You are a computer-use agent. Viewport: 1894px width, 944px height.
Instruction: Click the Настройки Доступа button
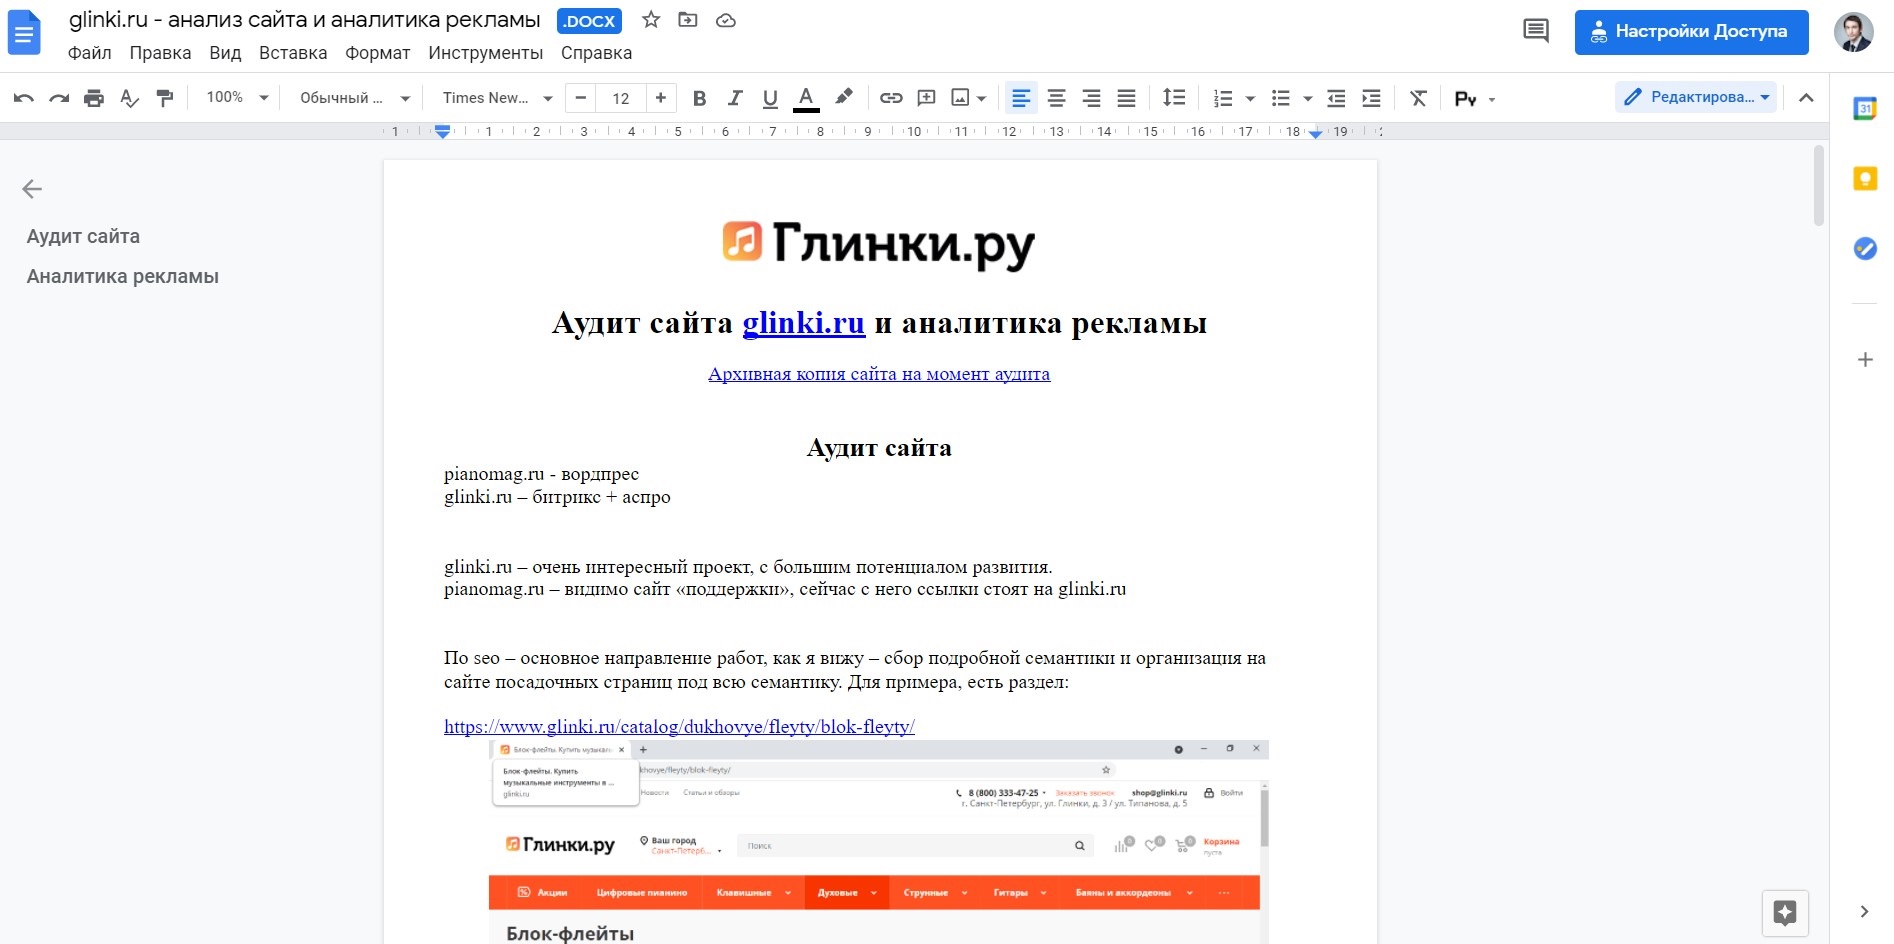(x=1691, y=31)
